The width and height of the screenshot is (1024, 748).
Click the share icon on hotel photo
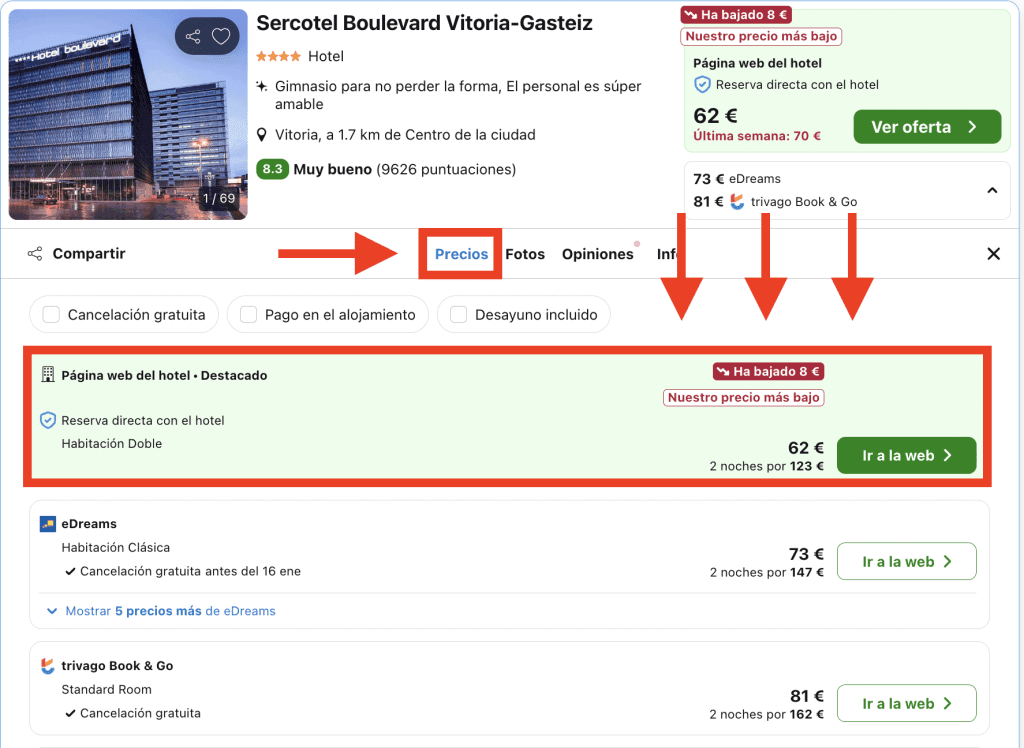193,37
